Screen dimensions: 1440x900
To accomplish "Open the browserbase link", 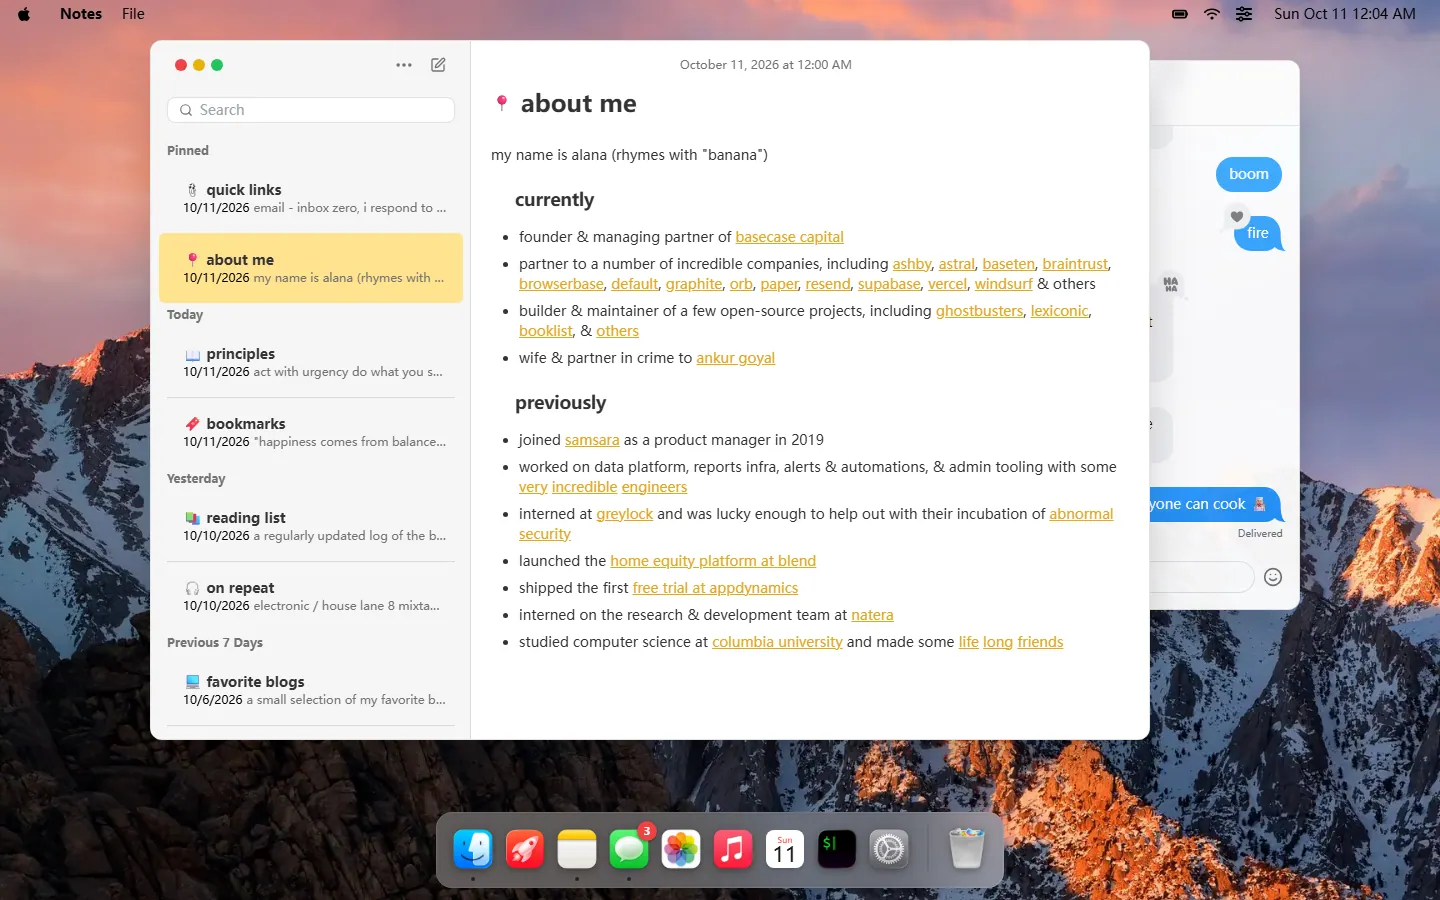I will point(561,284).
